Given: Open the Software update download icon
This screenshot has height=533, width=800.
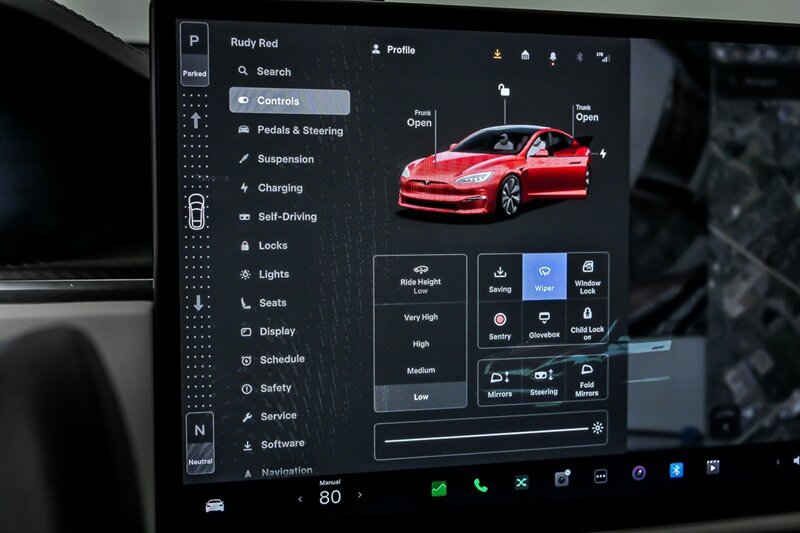Looking at the screenshot, I should [497, 54].
